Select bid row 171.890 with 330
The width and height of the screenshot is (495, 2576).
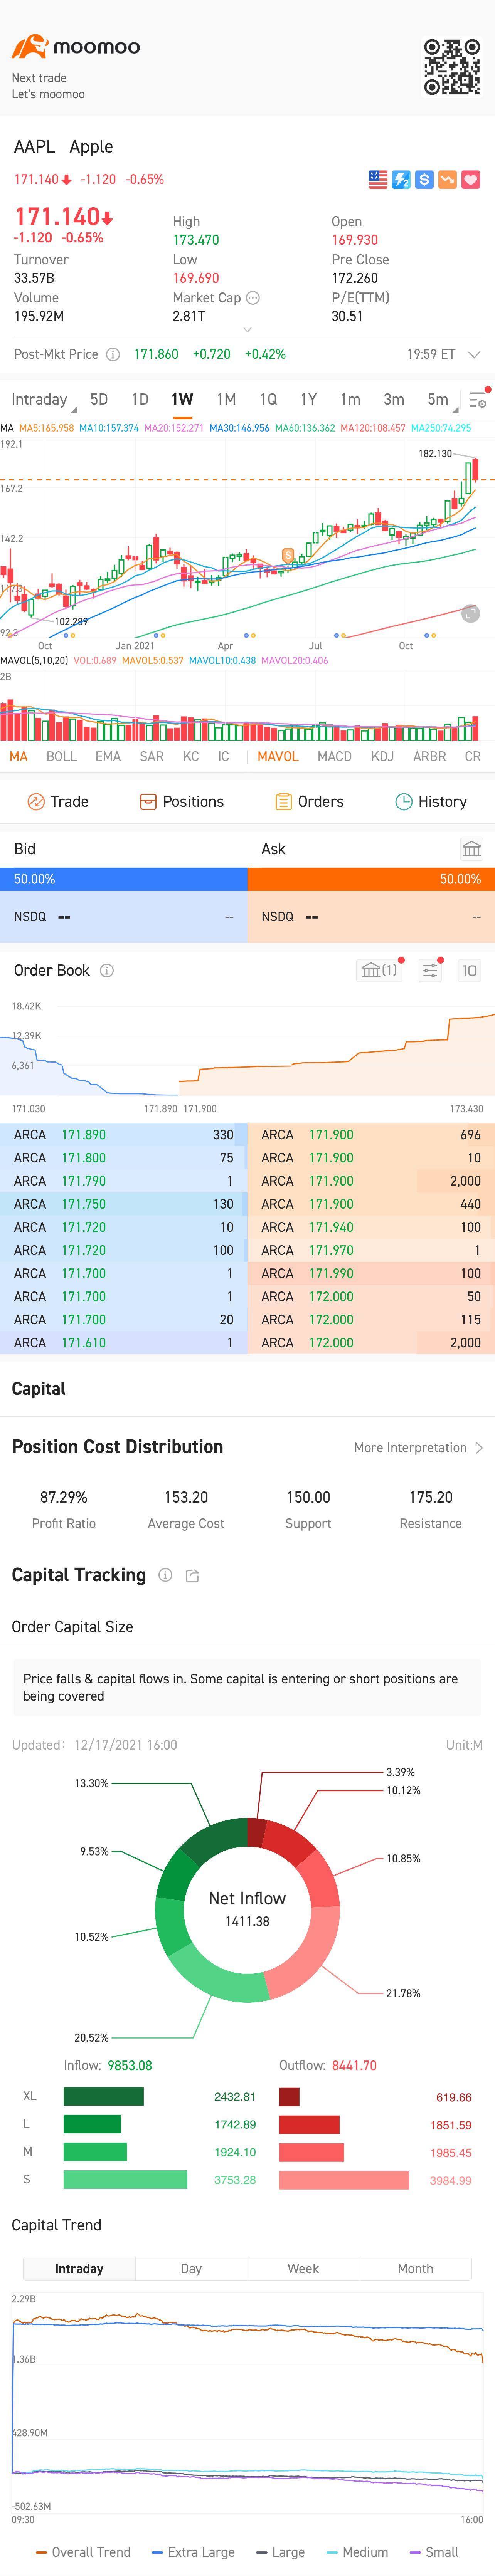[x=124, y=1135]
